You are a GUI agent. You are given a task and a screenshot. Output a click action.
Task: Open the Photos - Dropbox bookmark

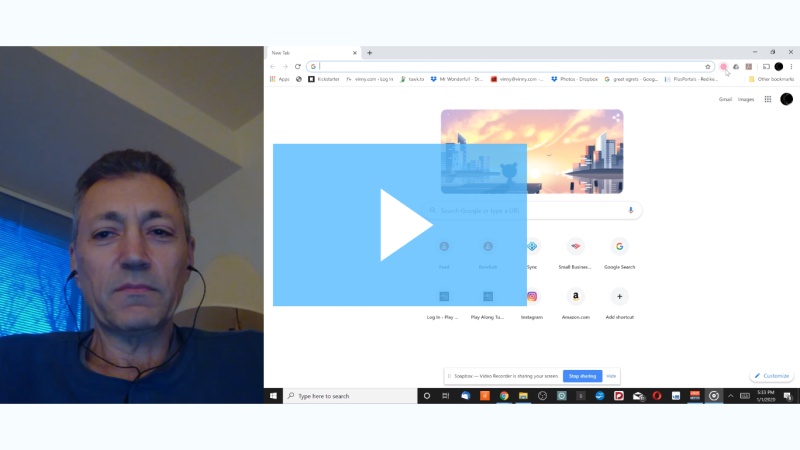pos(574,79)
